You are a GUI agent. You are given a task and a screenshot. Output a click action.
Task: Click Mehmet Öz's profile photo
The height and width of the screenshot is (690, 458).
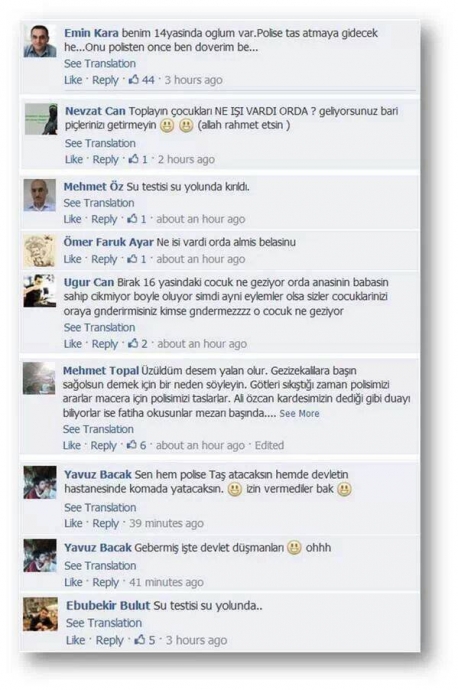pyautogui.click(x=40, y=195)
